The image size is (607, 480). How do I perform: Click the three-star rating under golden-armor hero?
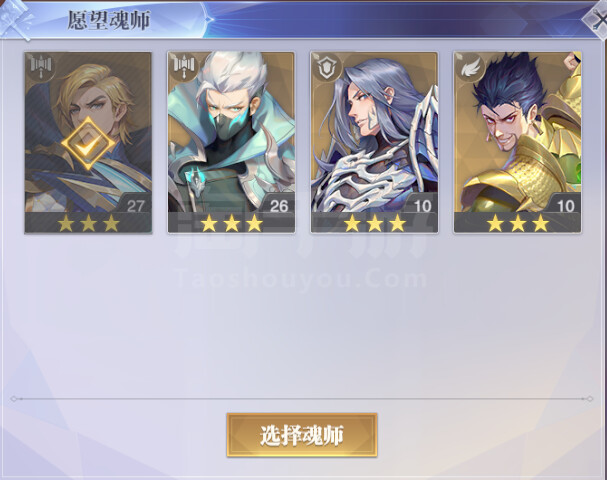(518, 223)
